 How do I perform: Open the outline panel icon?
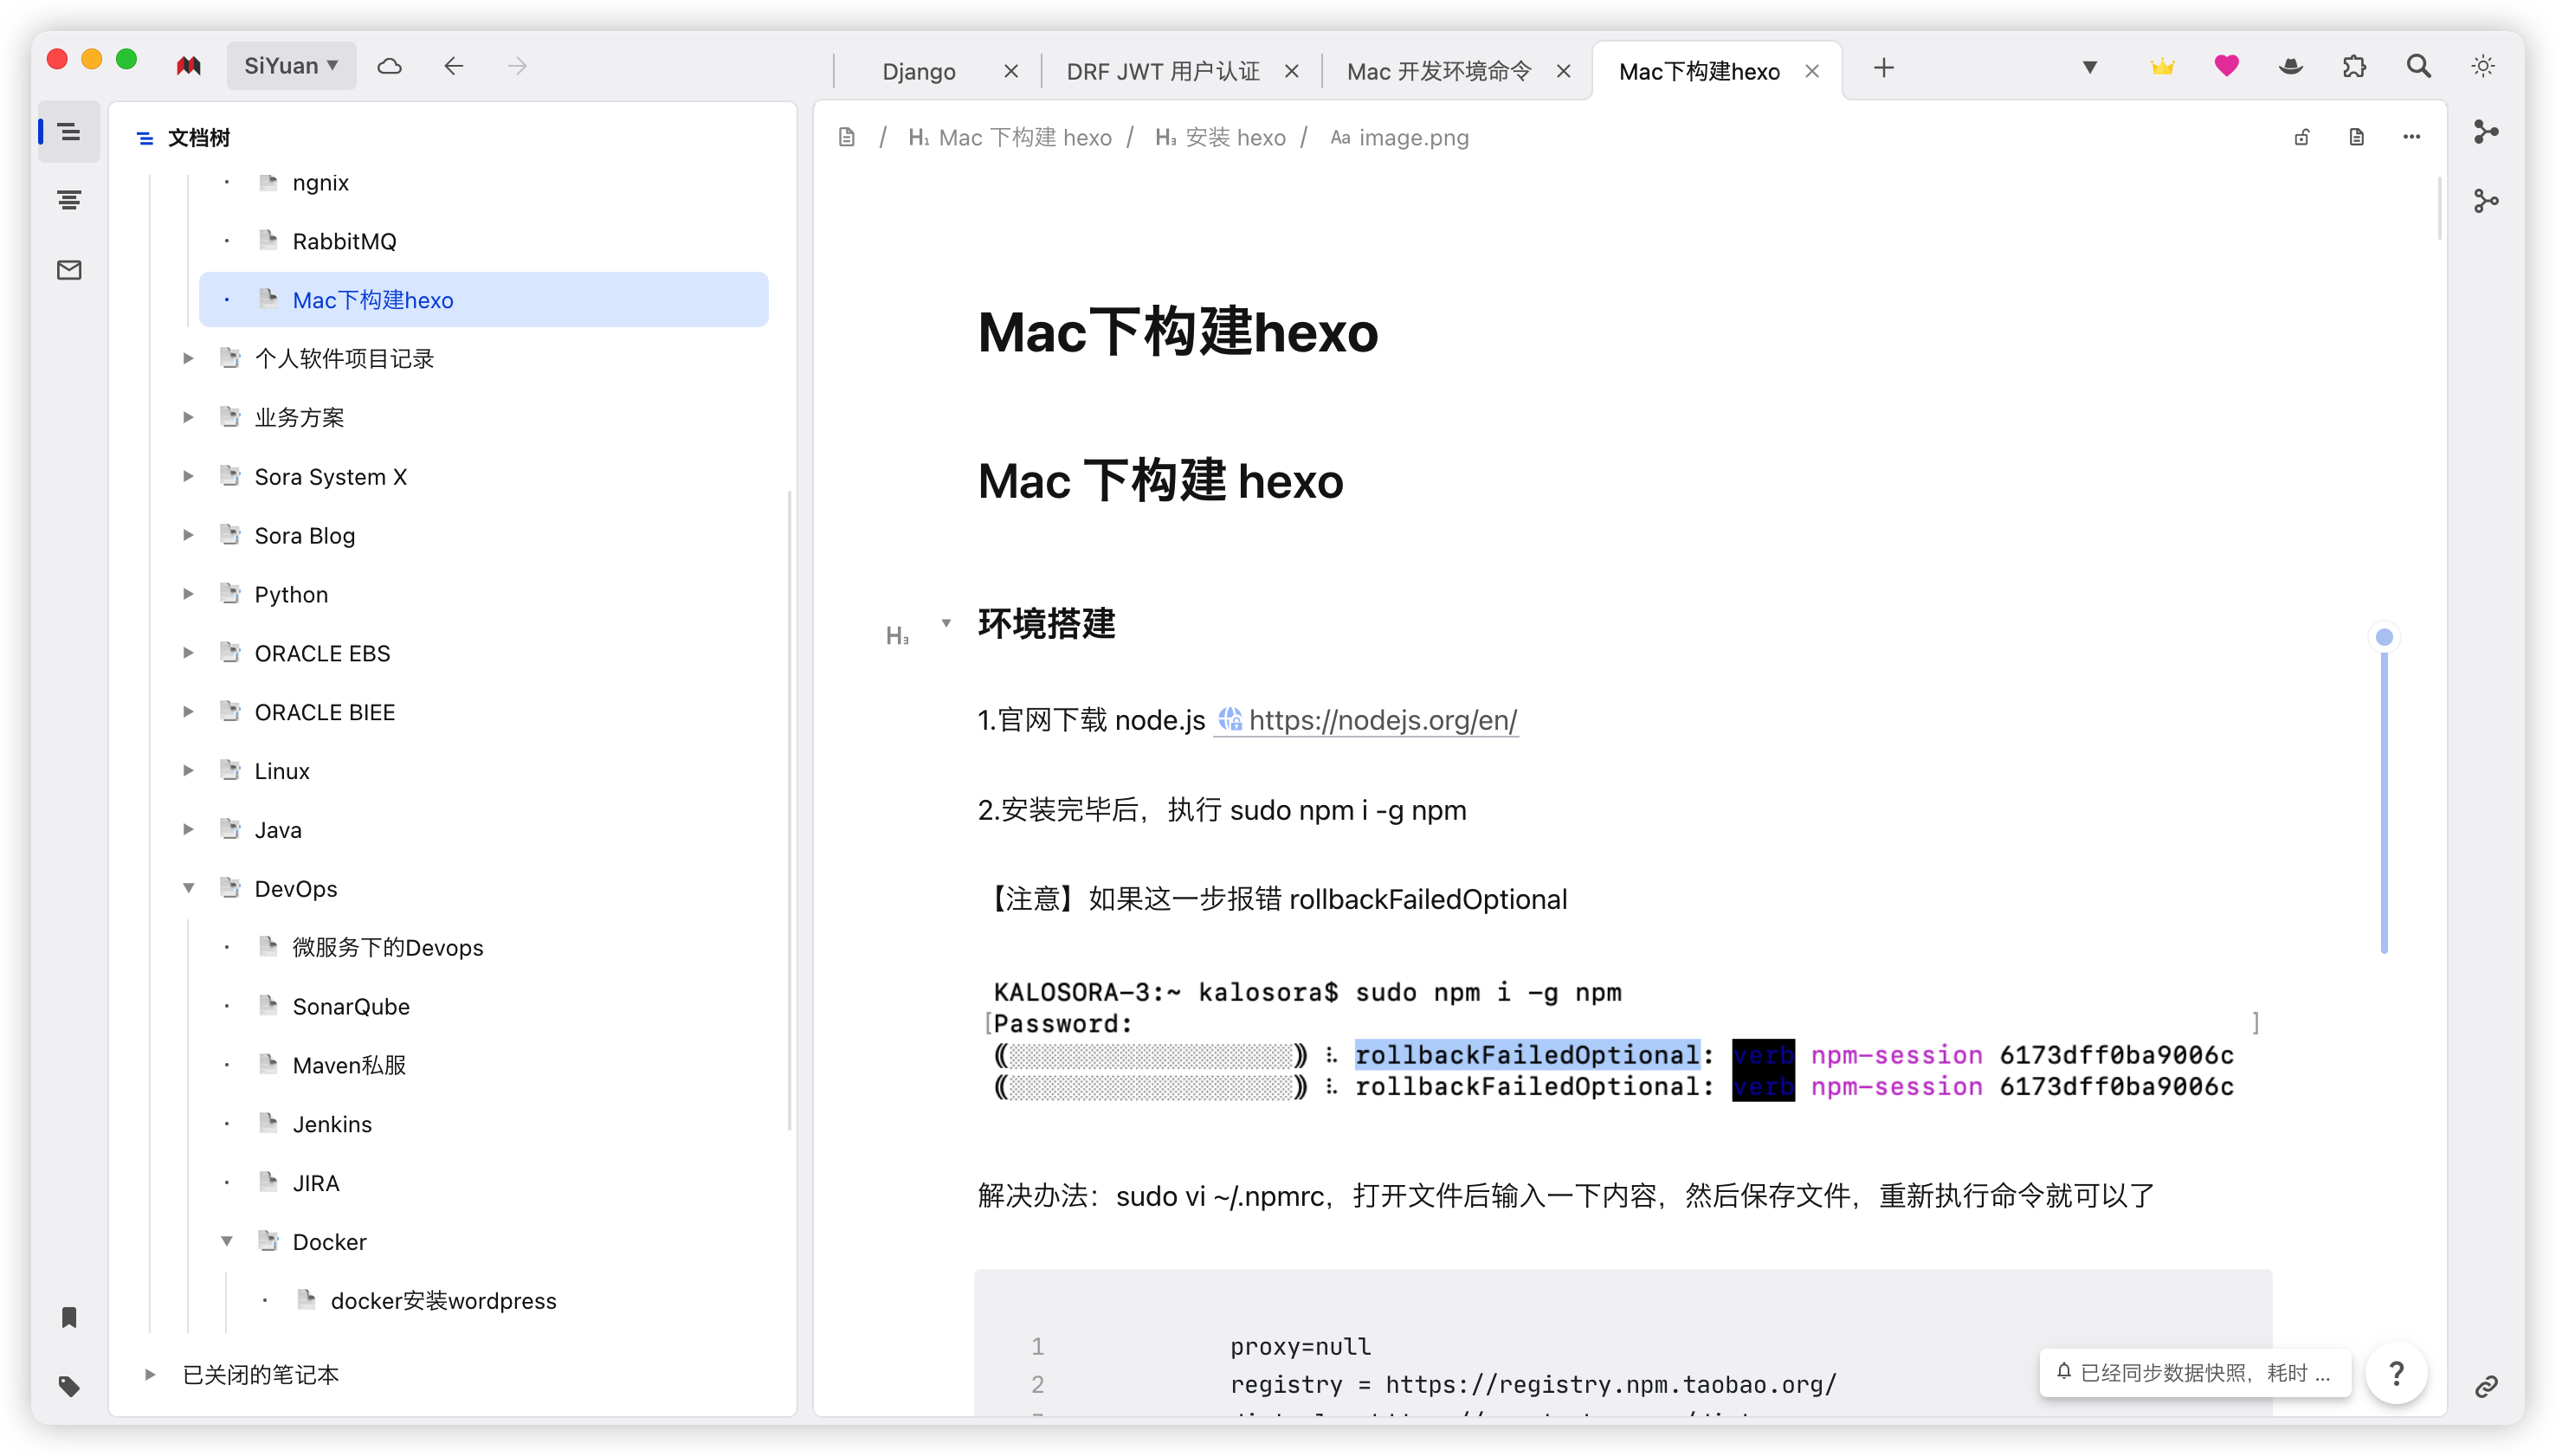click(x=69, y=201)
